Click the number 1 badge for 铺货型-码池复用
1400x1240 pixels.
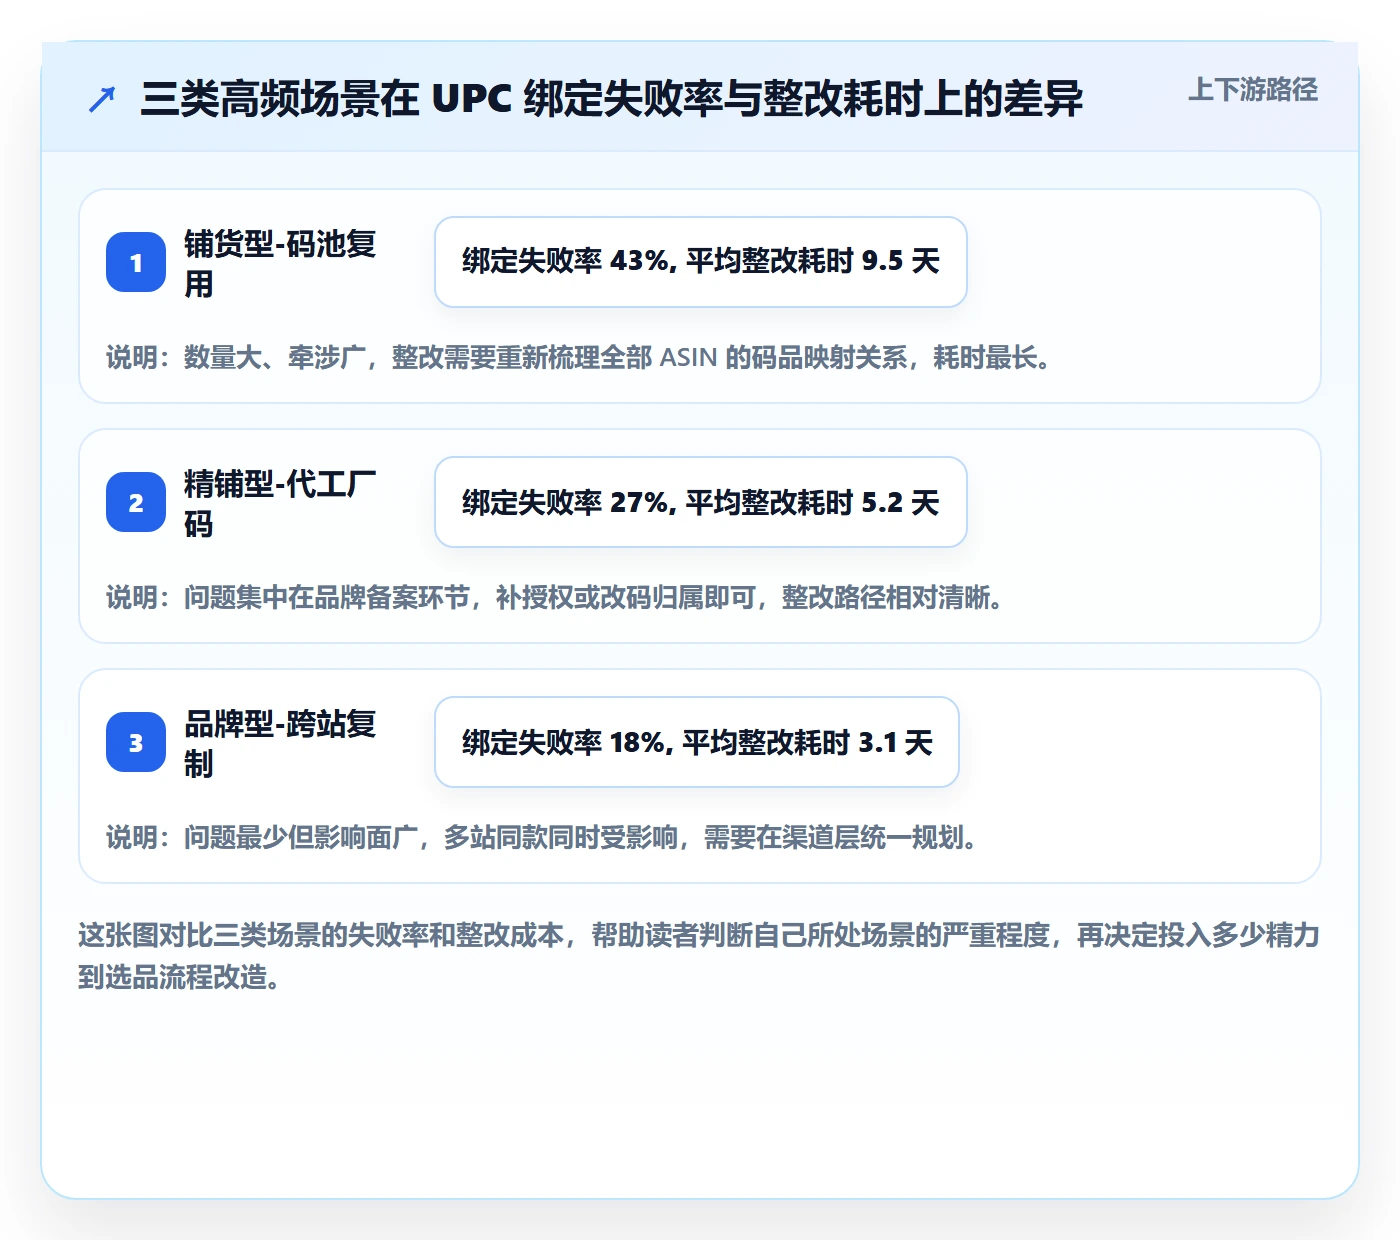point(136,262)
